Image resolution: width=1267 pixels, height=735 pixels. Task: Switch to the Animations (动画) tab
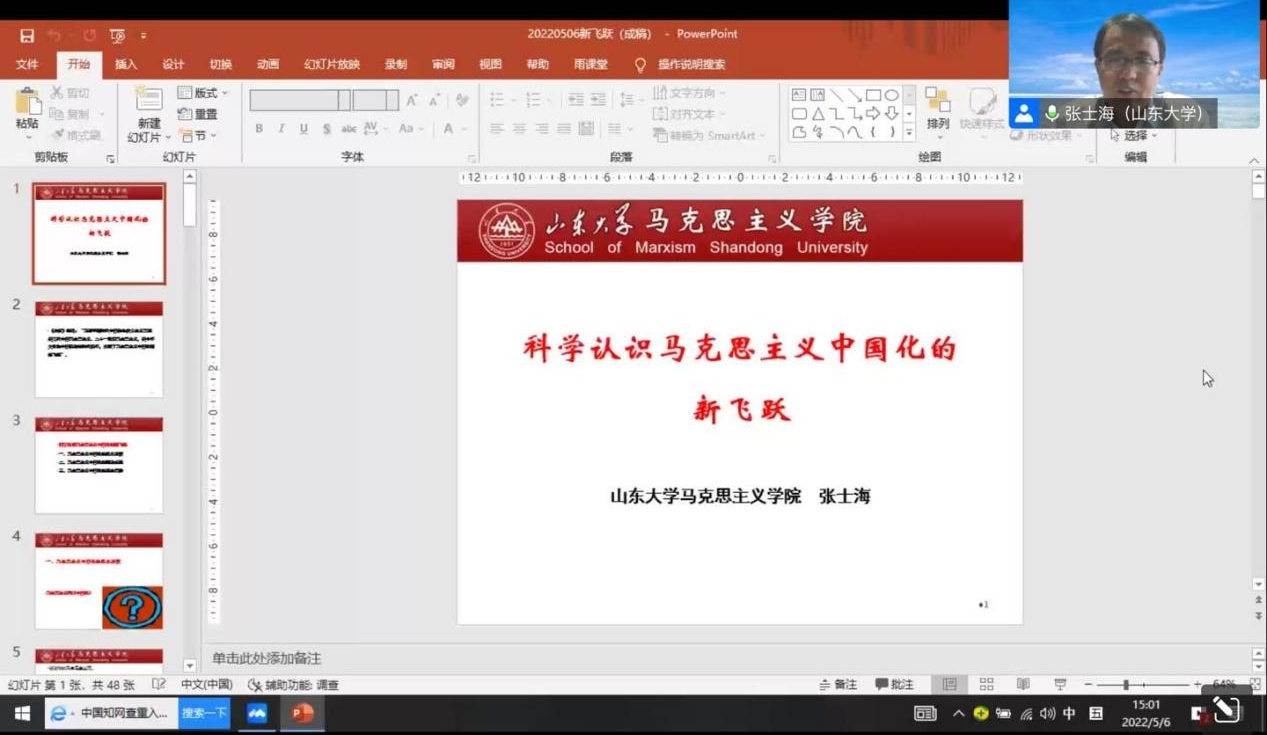(x=267, y=64)
